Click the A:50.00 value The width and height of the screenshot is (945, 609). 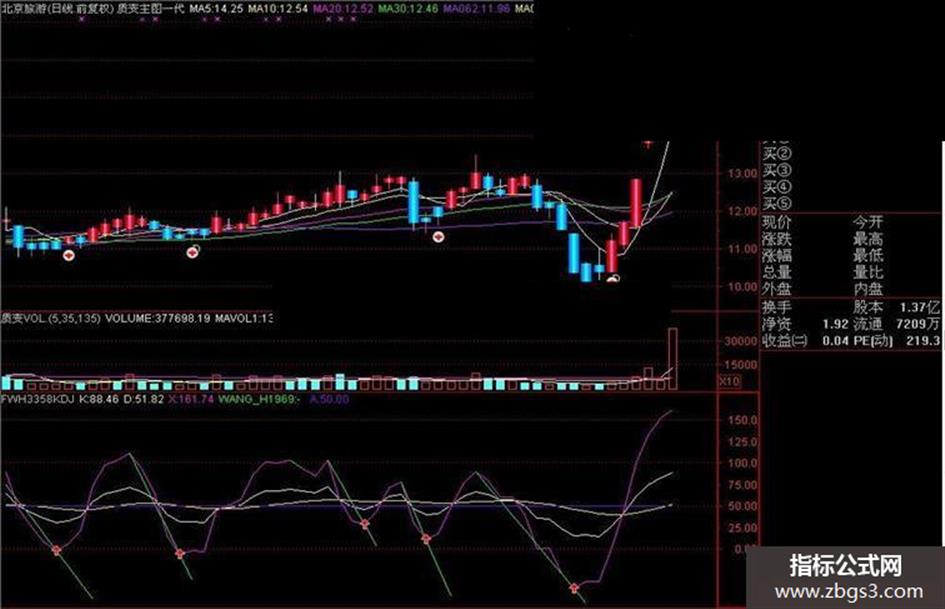point(329,399)
